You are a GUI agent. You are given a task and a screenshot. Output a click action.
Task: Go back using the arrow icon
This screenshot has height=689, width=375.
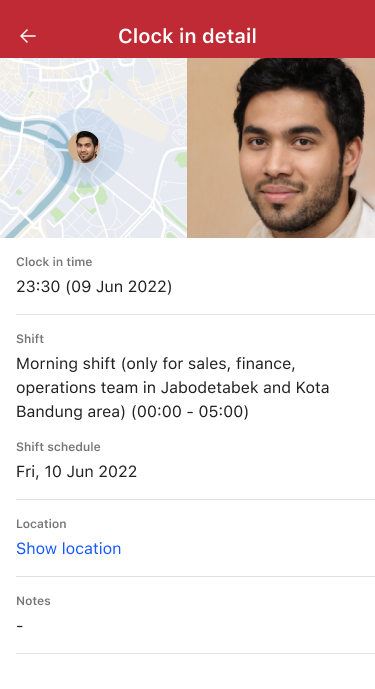coord(28,36)
